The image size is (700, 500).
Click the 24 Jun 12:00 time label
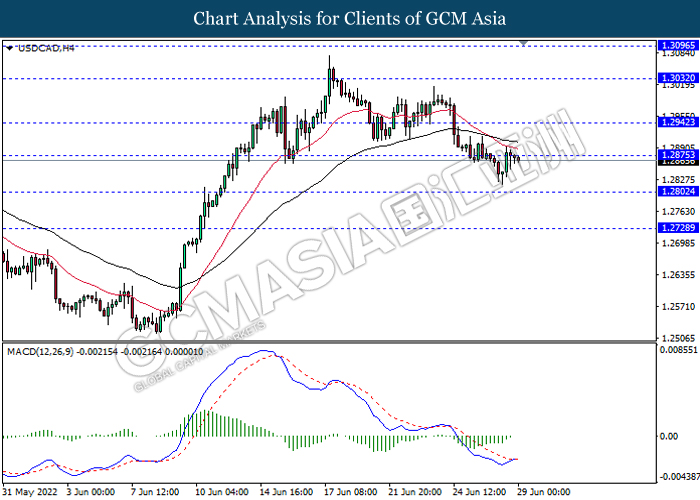479,492
